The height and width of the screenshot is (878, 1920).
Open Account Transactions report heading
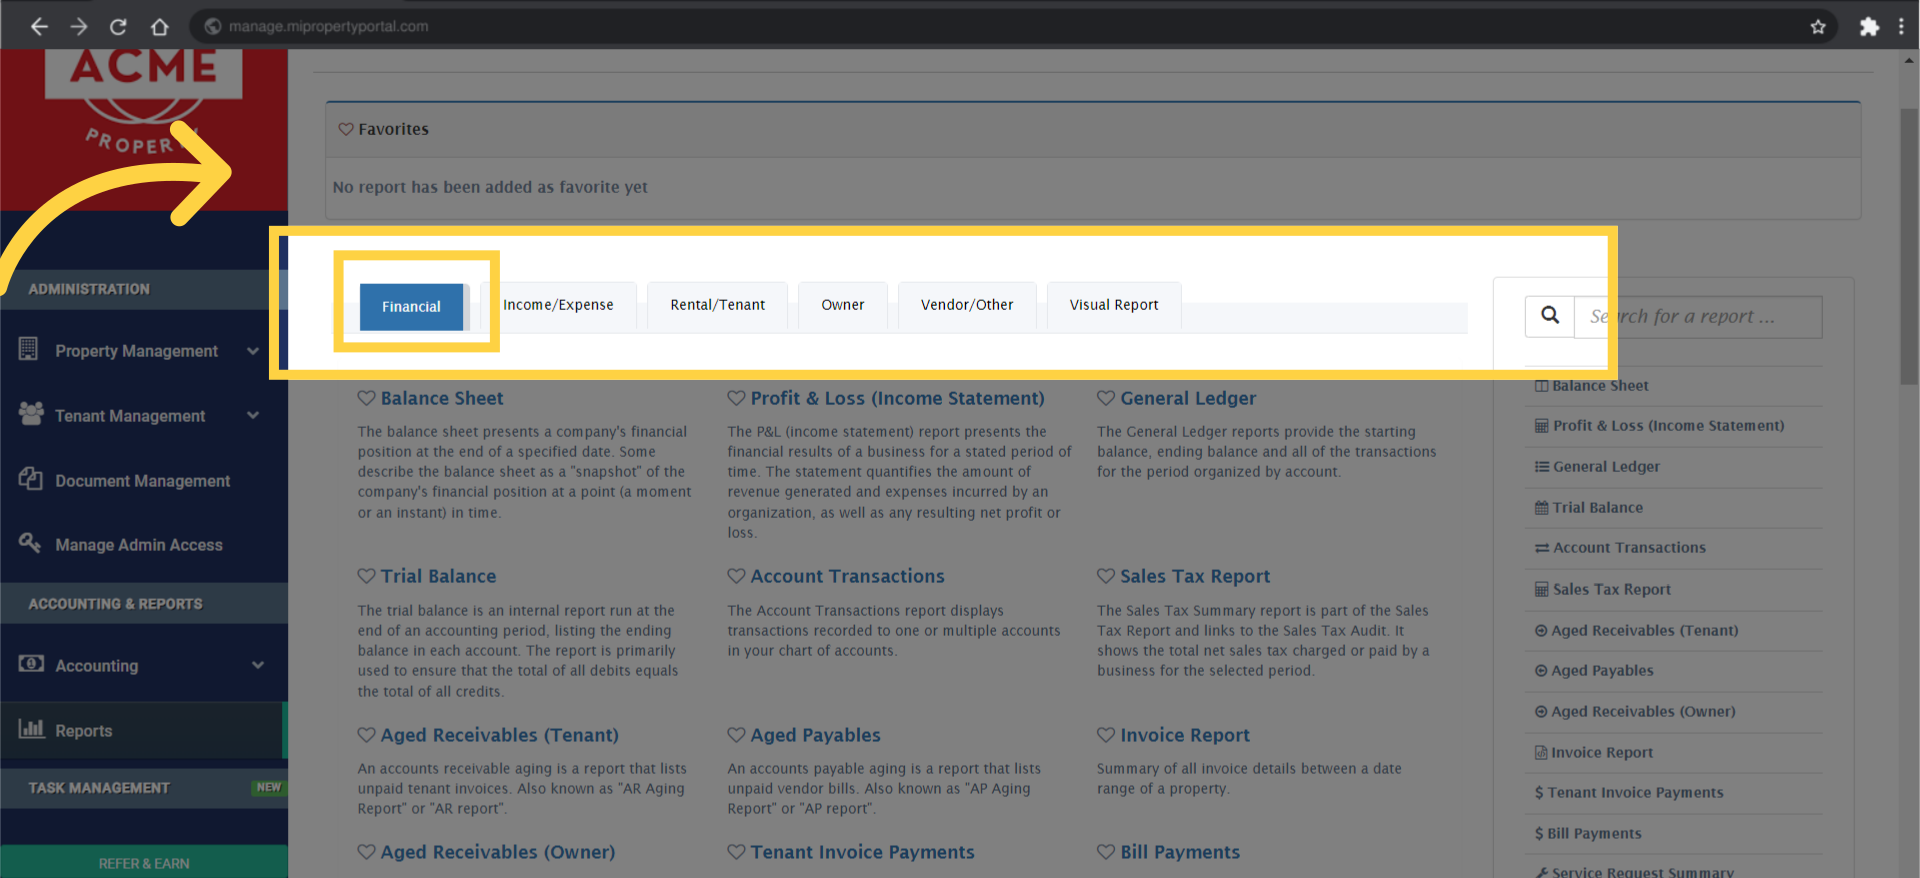pyautogui.click(x=847, y=576)
